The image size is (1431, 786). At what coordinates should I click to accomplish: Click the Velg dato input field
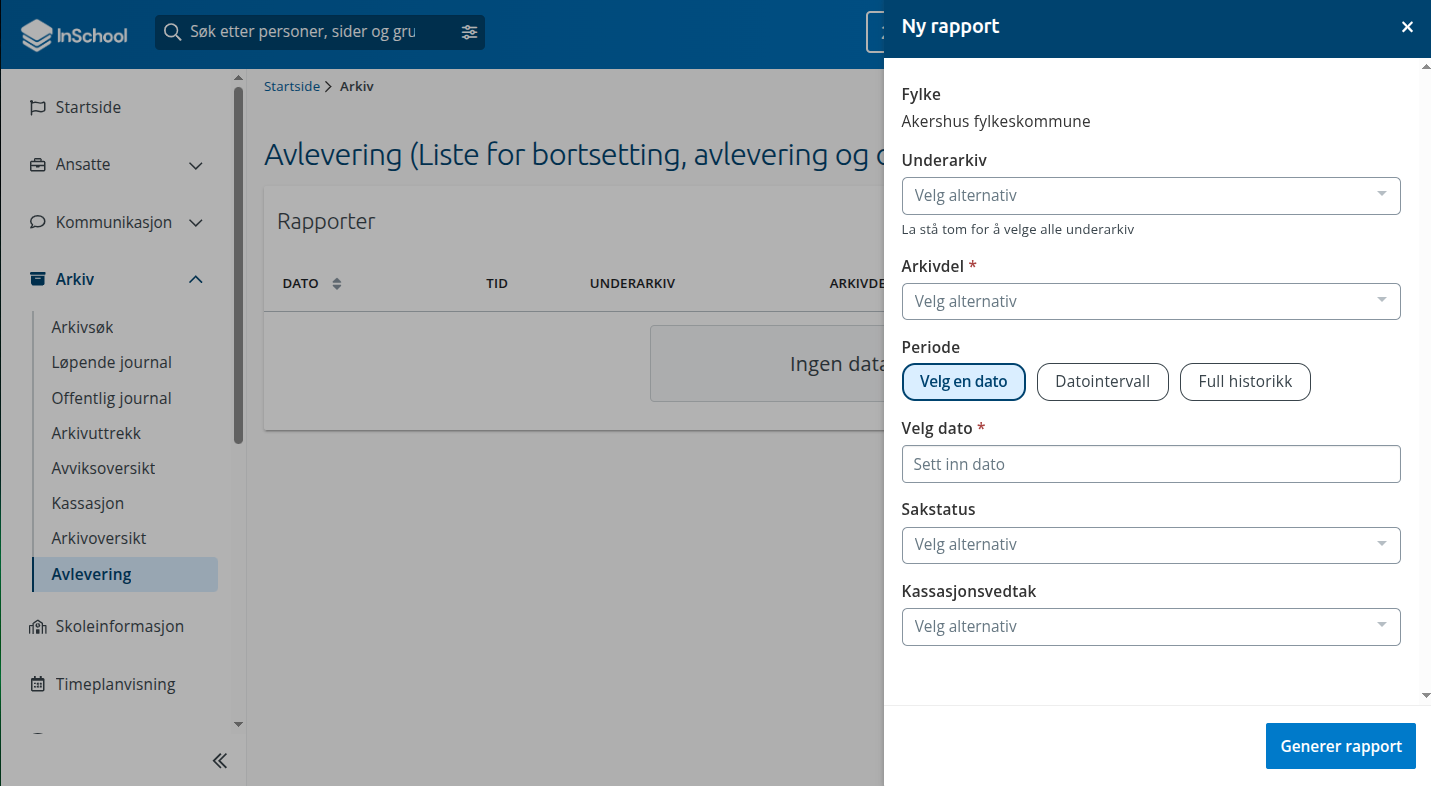tap(1151, 464)
